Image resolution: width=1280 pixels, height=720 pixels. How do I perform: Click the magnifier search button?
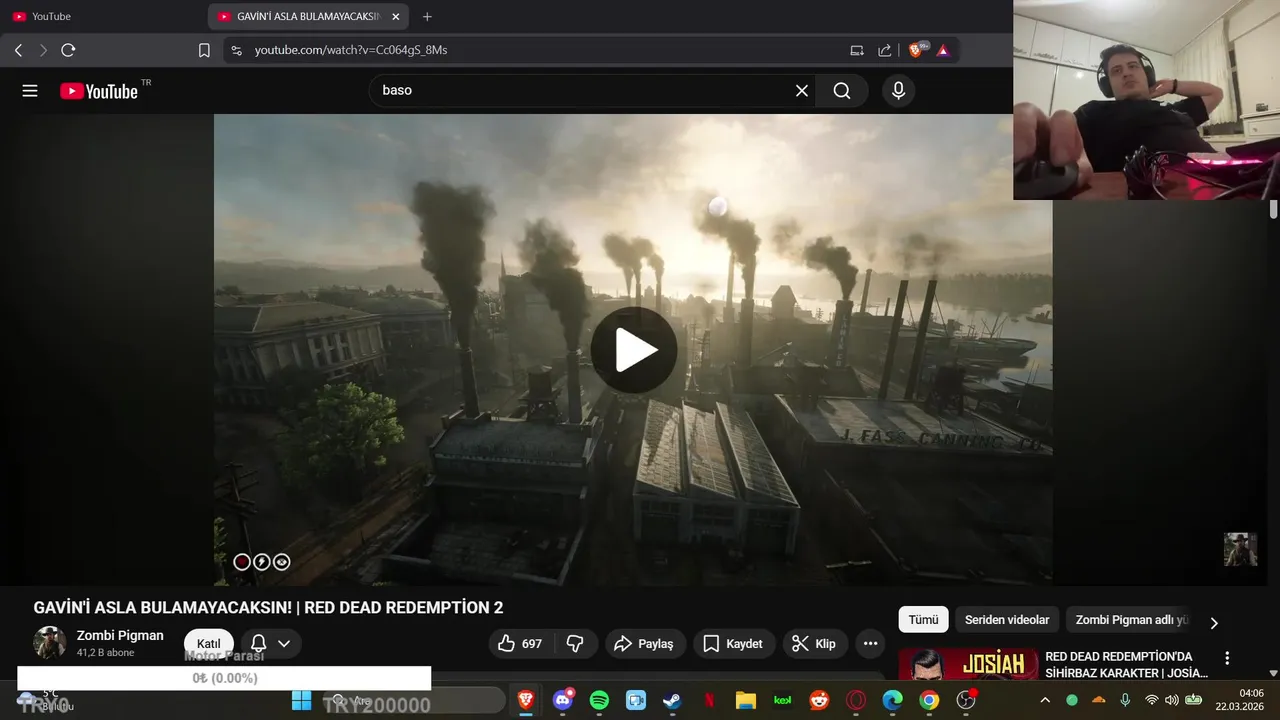[x=842, y=91]
